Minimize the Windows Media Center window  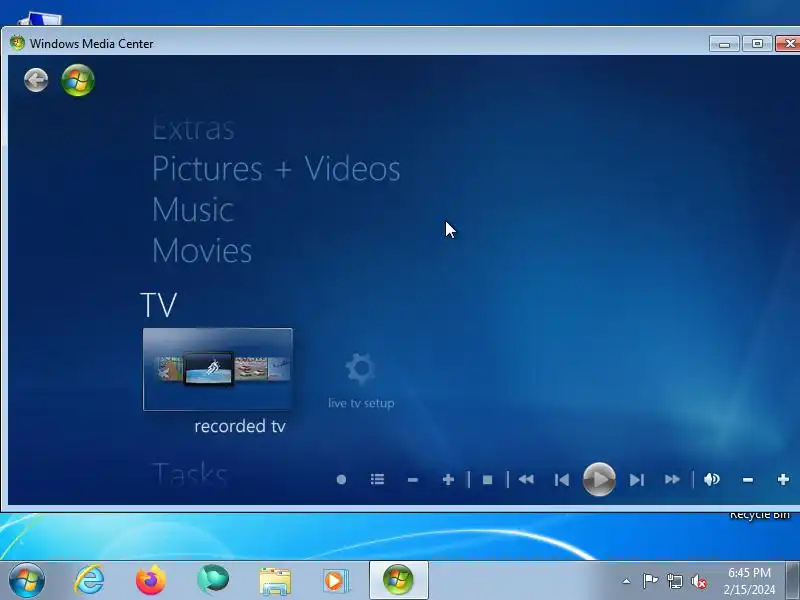(724, 44)
